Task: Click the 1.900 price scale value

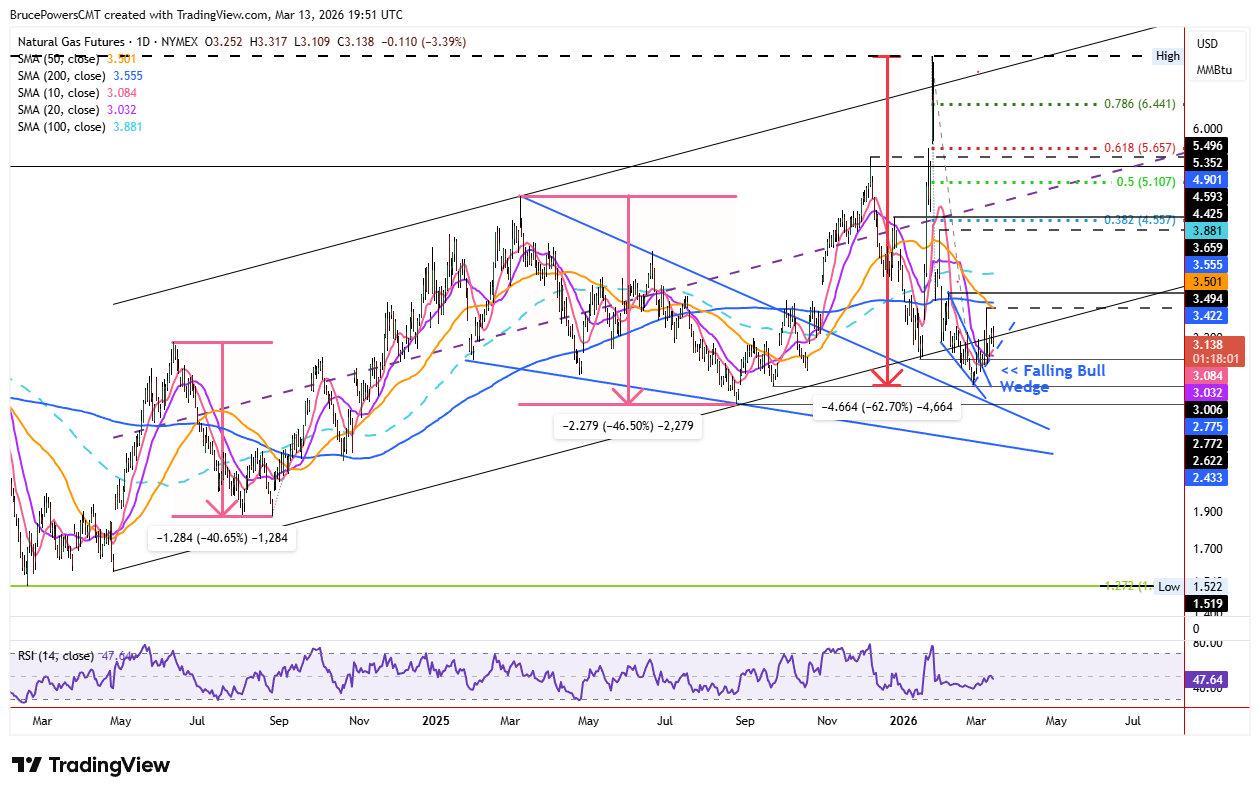Action: pyautogui.click(x=1208, y=512)
